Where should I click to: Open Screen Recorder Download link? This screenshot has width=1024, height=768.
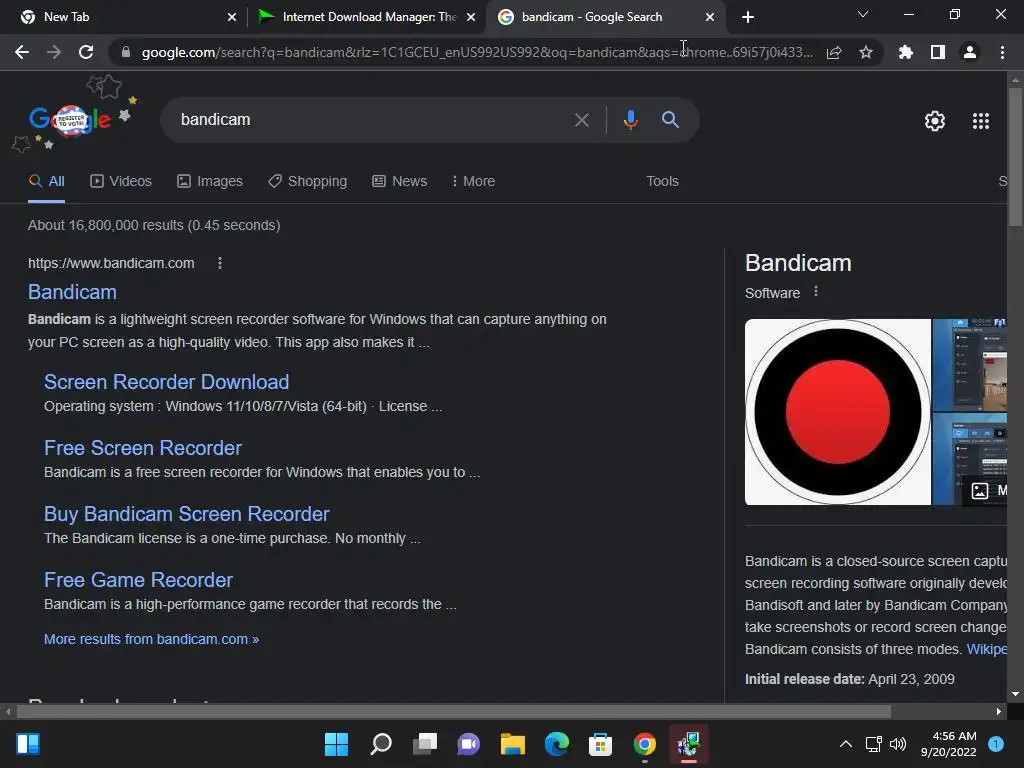167,382
